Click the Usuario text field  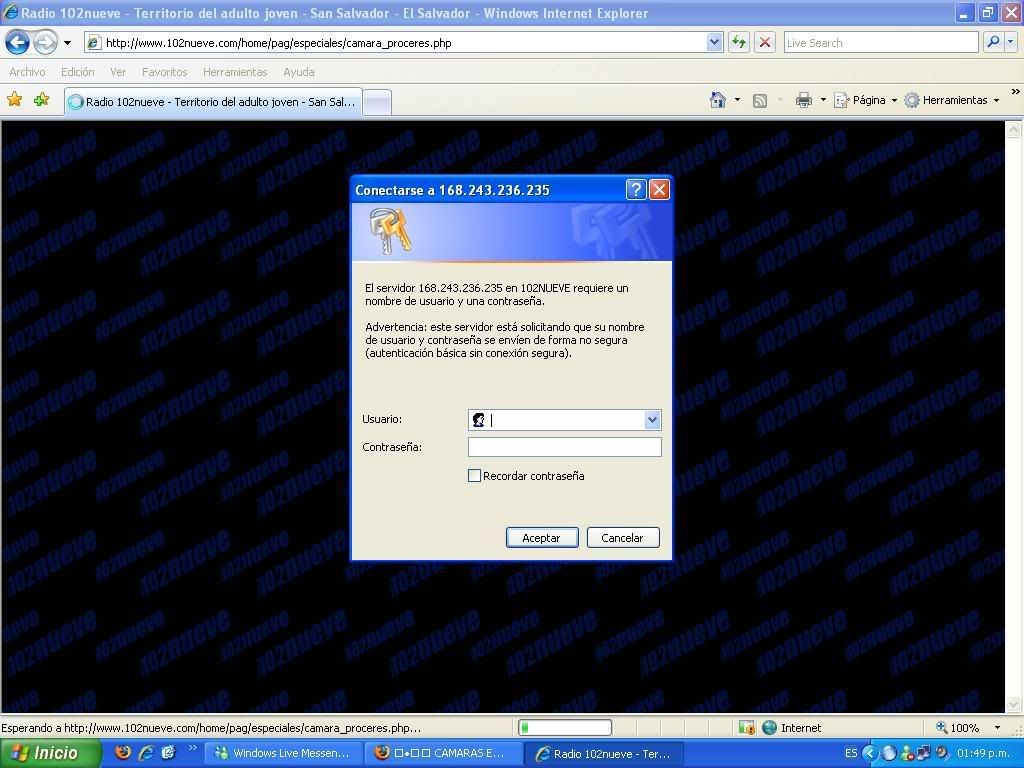(x=556, y=420)
